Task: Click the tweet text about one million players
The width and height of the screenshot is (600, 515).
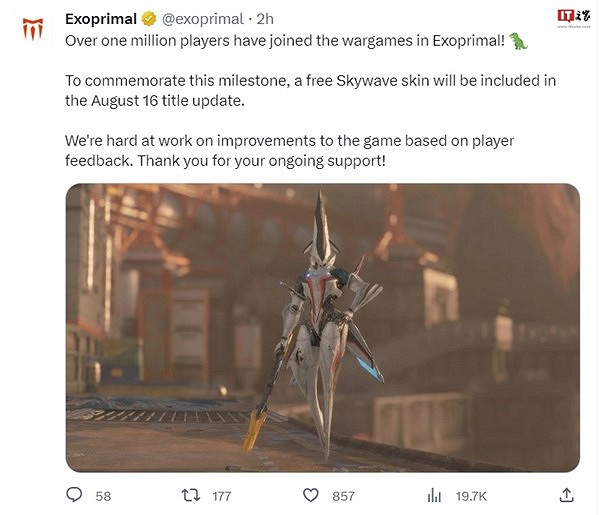Action: [285, 41]
